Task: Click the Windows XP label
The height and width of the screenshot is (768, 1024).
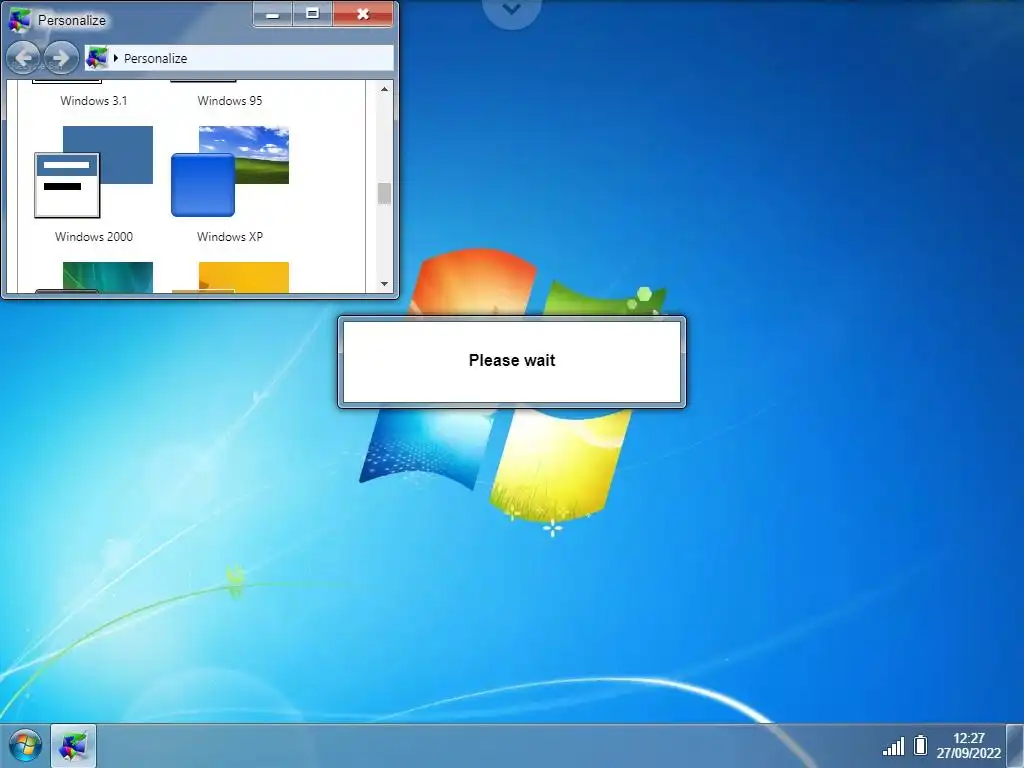Action: 230,236
